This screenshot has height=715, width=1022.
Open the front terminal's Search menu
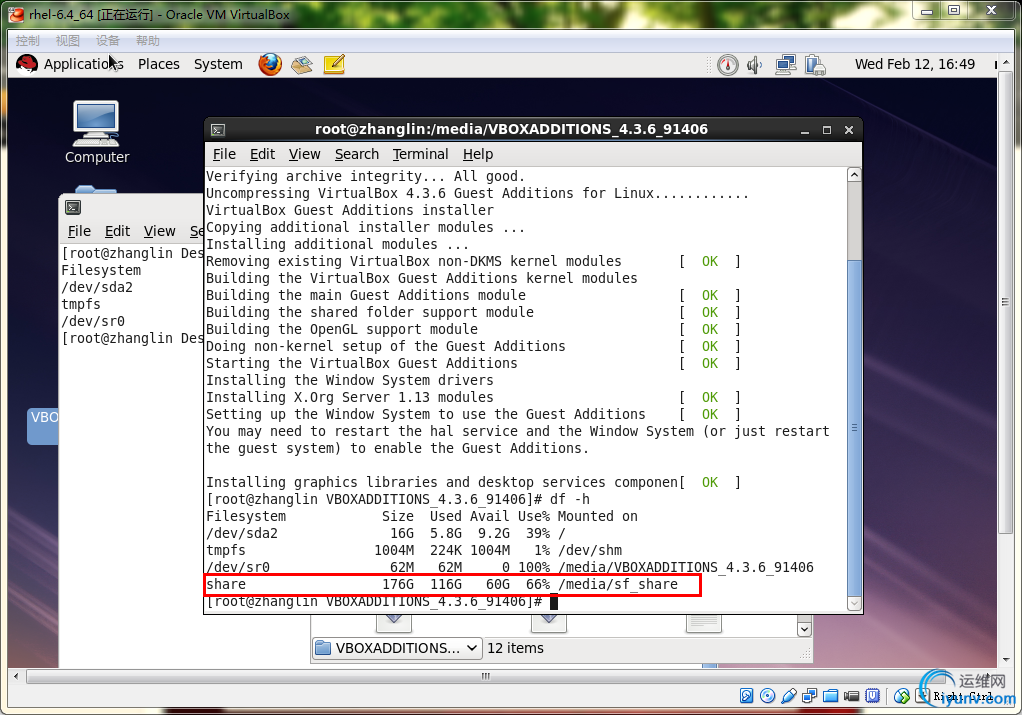357,154
